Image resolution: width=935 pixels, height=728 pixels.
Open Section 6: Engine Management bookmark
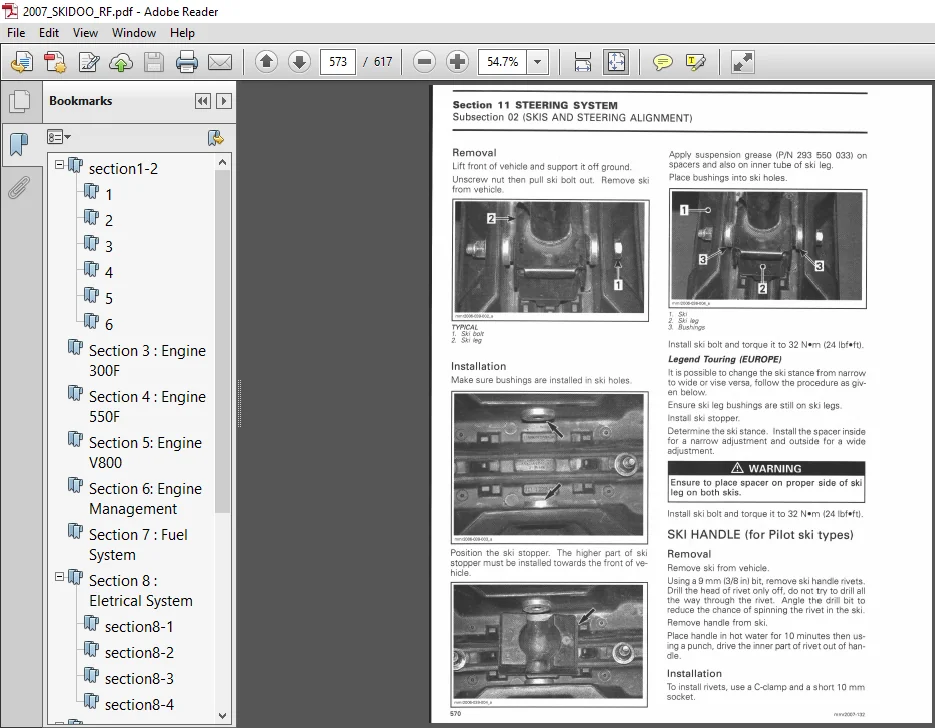145,498
